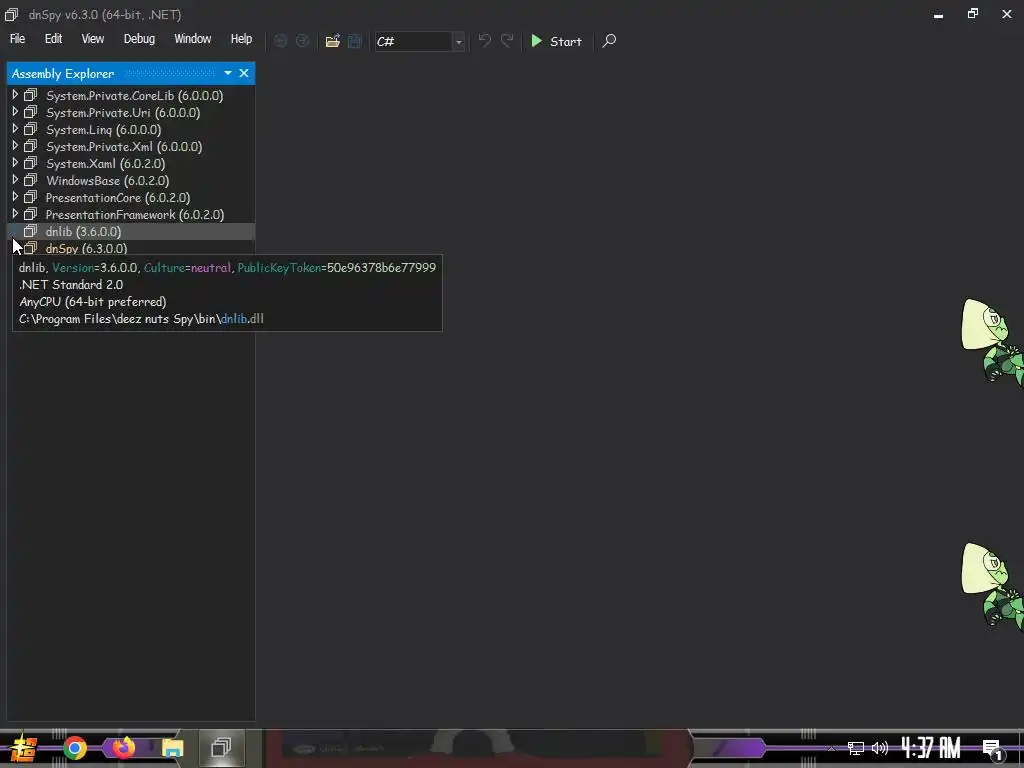This screenshot has height=768, width=1024.
Task: Expand System.Xaml assembly node
Action: [15, 163]
